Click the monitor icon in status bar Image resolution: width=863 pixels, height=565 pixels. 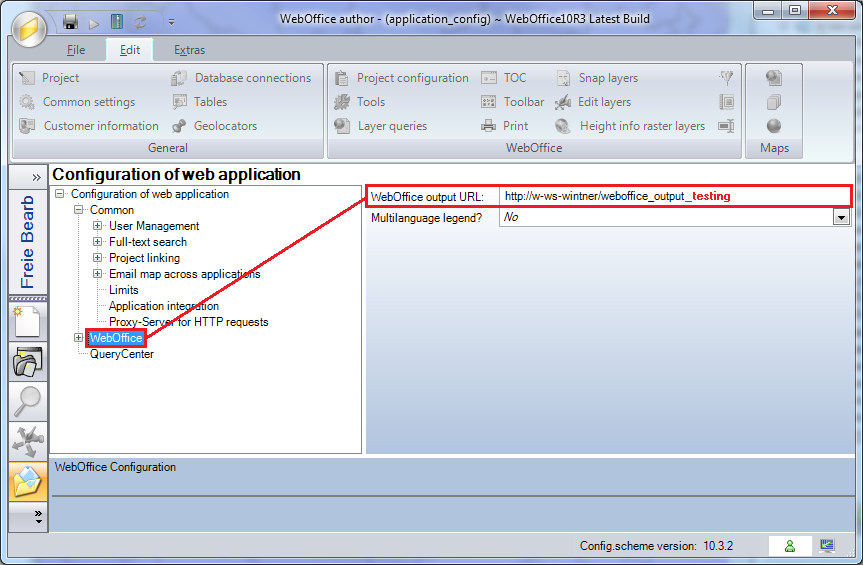point(827,546)
